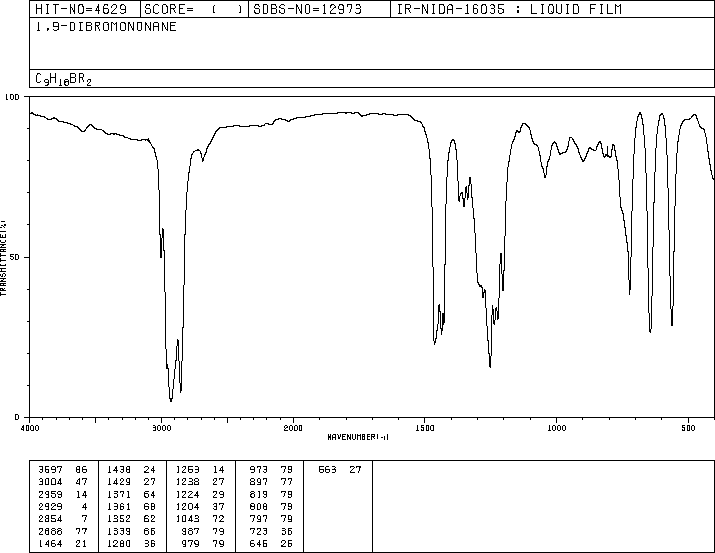Click the 1000 x-axis tick label

pos(557,428)
